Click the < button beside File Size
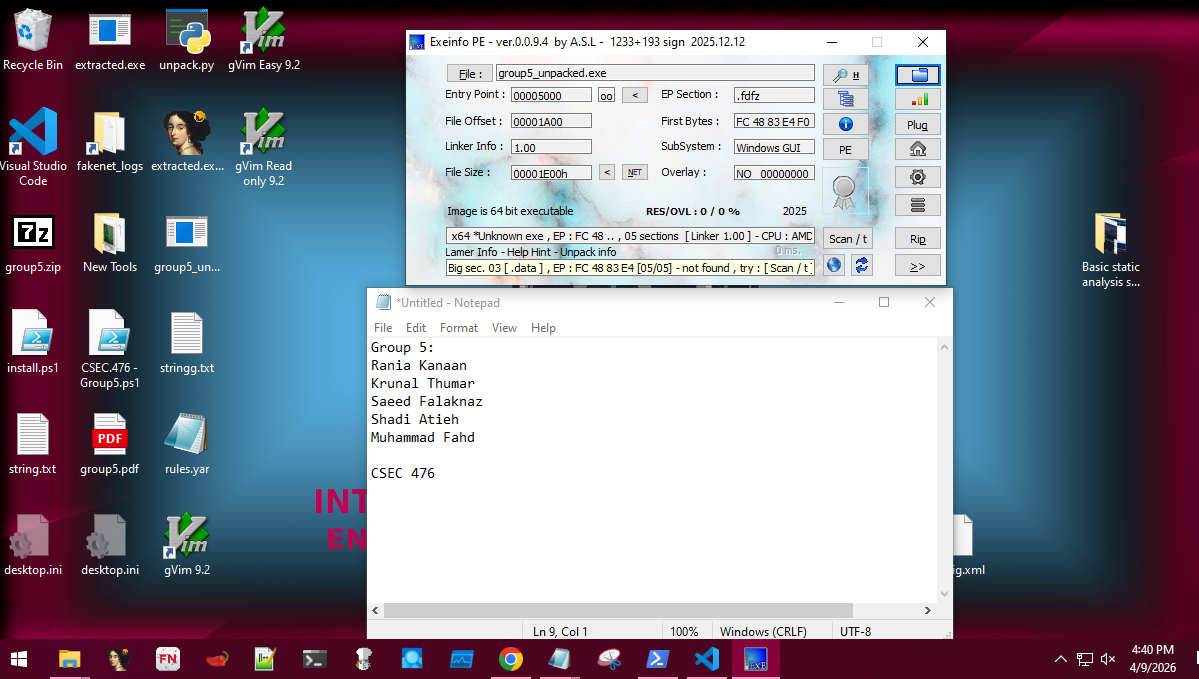Viewport: 1199px width, 679px height. [x=607, y=173]
